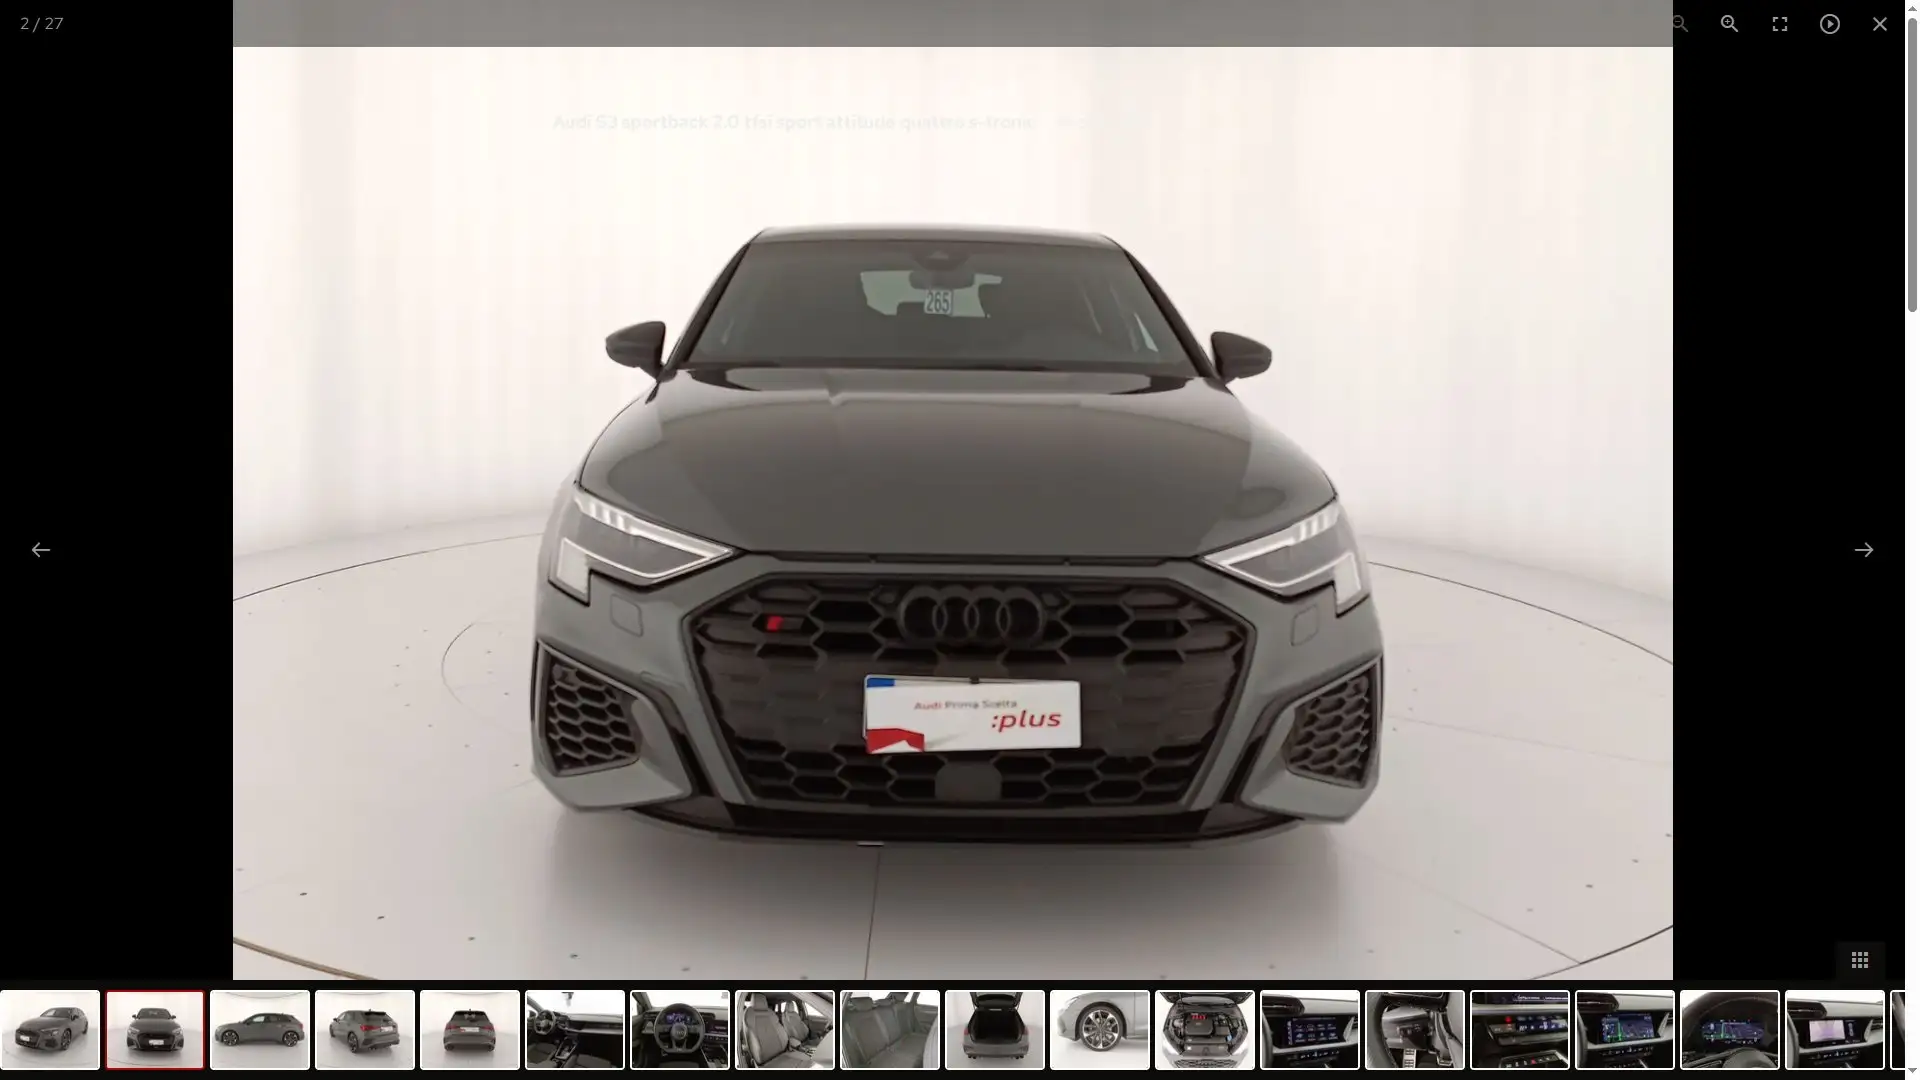Open the rear three-quarter view thumbnail
This screenshot has height=1080, width=1920.
click(x=365, y=1030)
